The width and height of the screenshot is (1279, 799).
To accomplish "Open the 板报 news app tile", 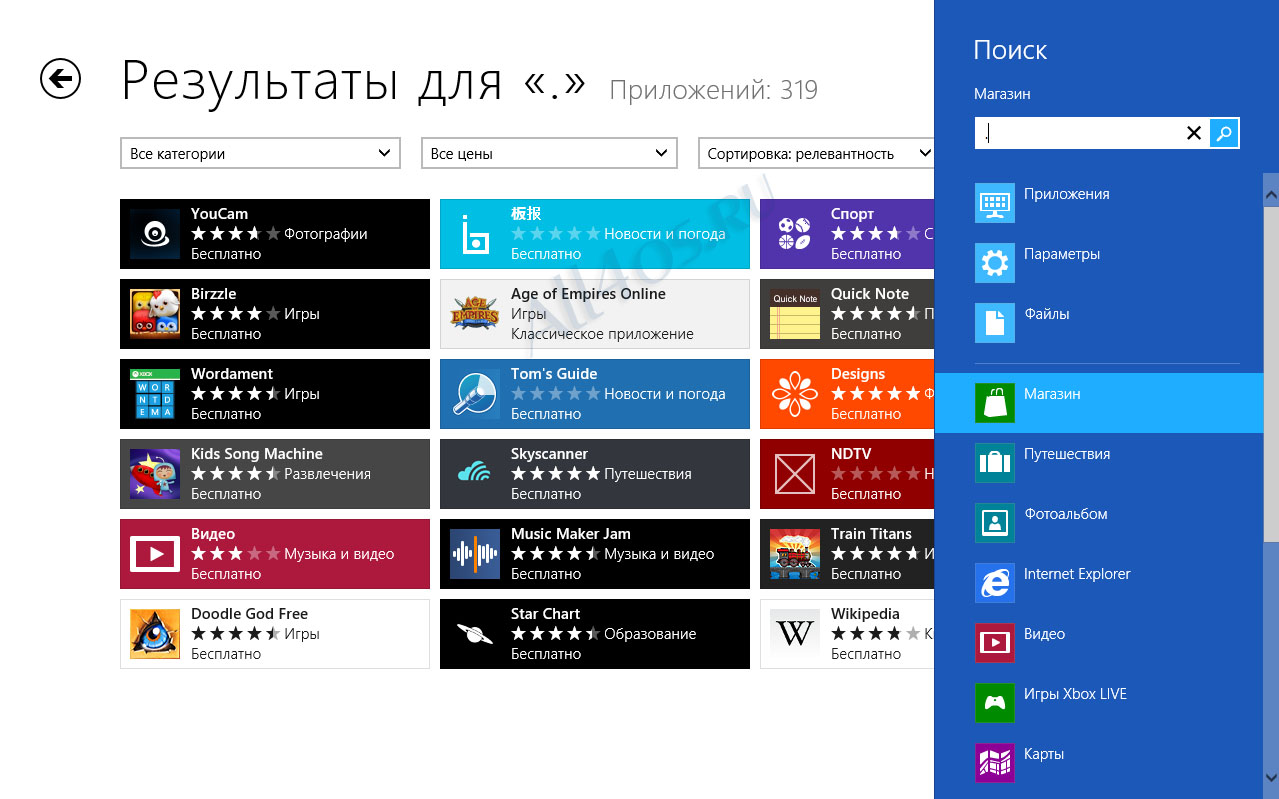I will (x=594, y=234).
